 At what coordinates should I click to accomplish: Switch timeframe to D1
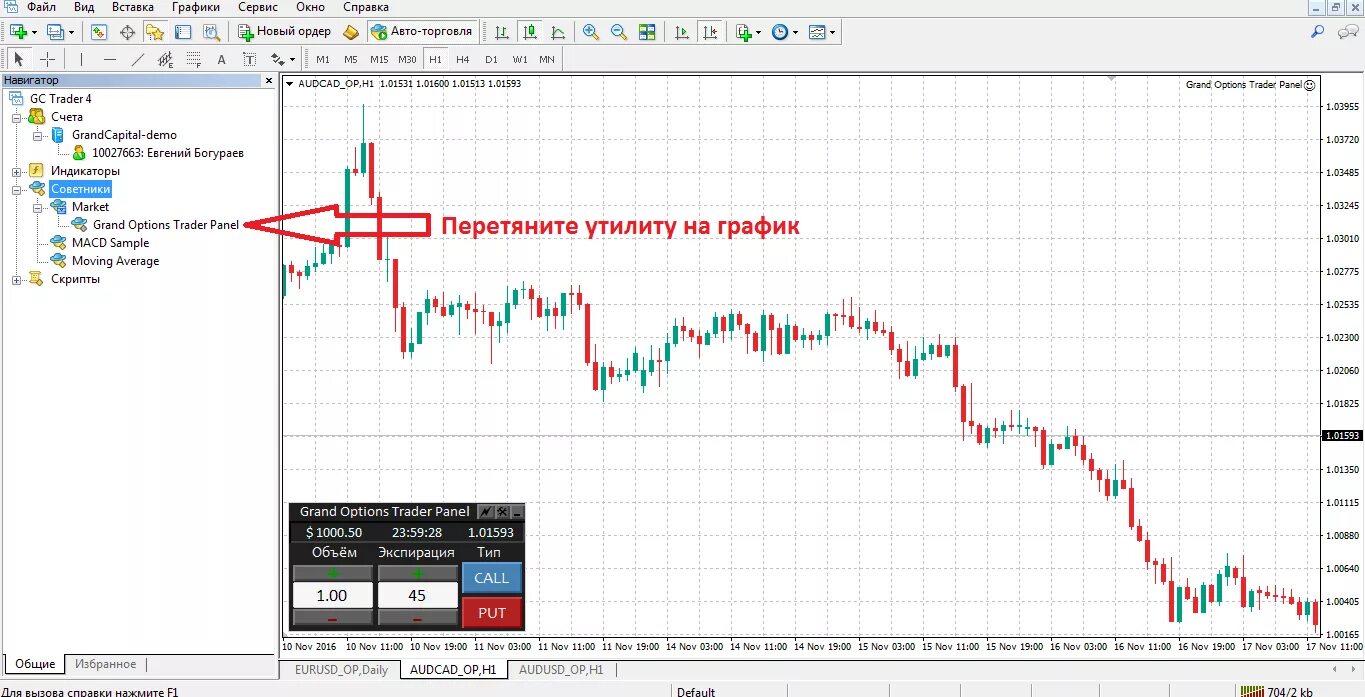[490, 59]
